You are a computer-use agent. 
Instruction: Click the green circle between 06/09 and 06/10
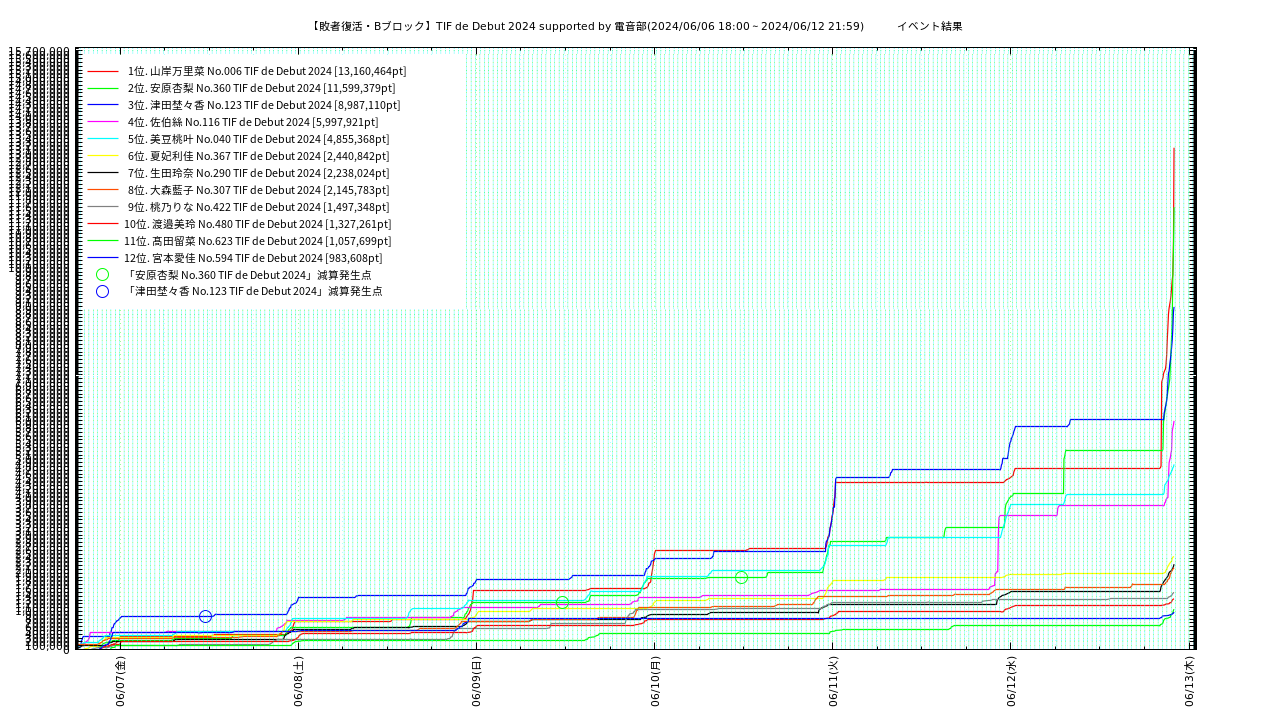coord(562,602)
